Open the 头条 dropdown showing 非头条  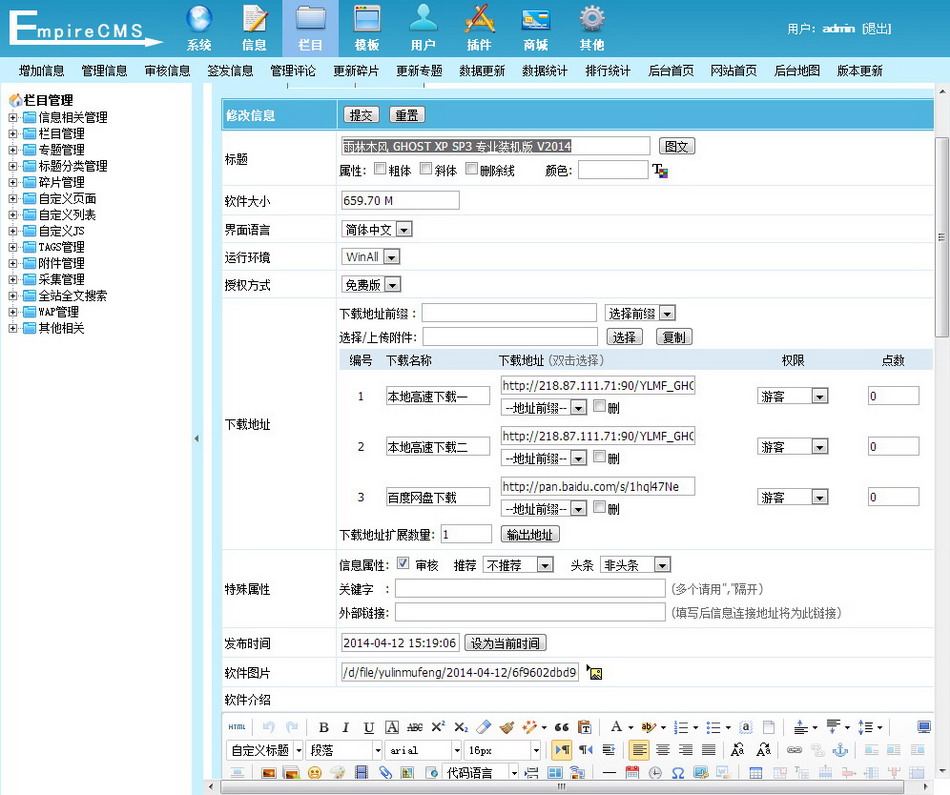point(634,565)
